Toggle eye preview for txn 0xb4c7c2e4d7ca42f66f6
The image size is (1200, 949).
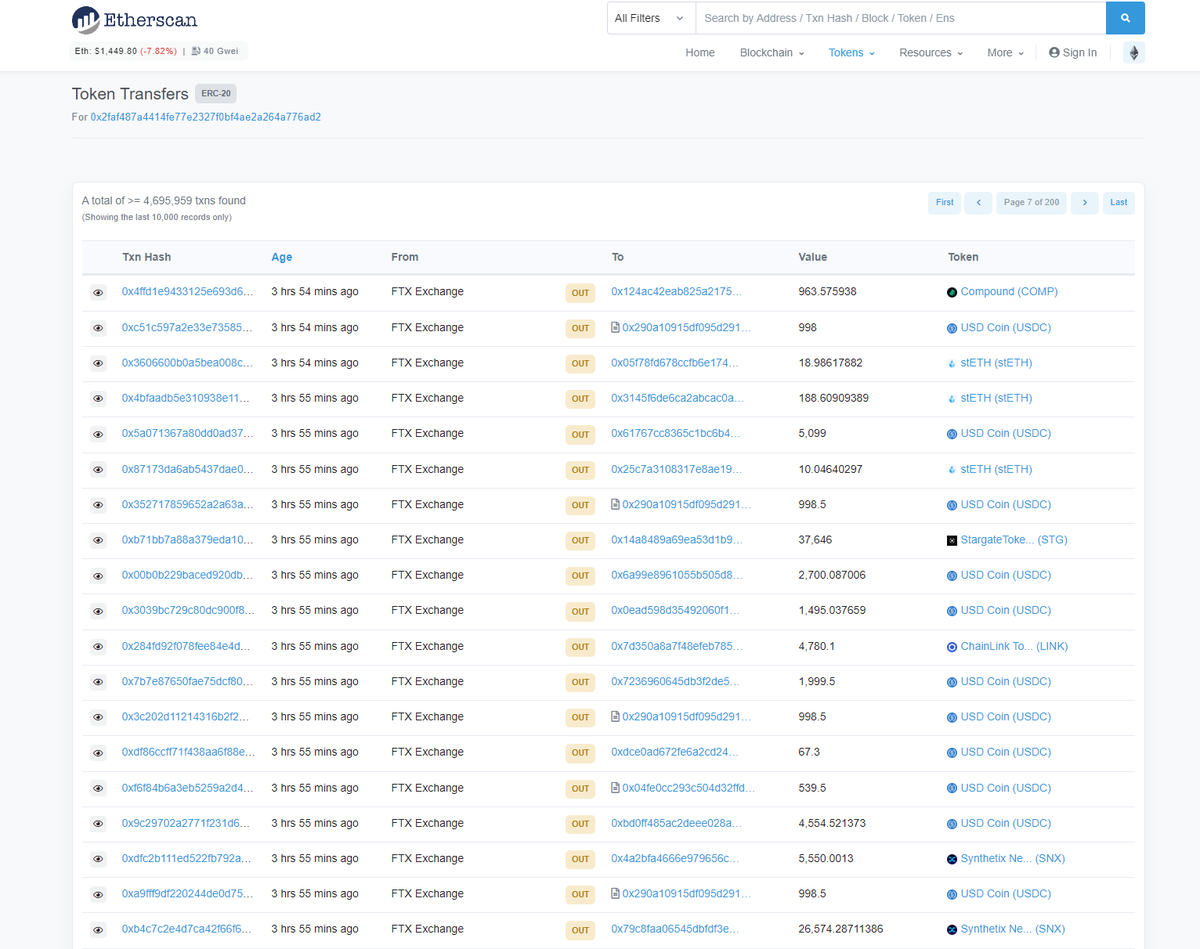click(x=98, y=930)
